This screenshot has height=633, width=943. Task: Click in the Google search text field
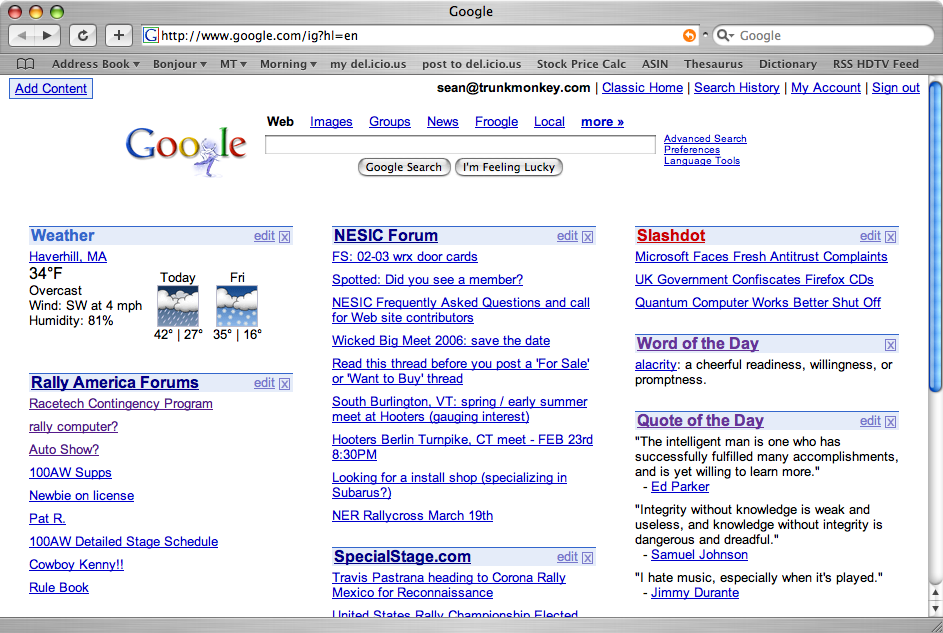tap(460, 144)
